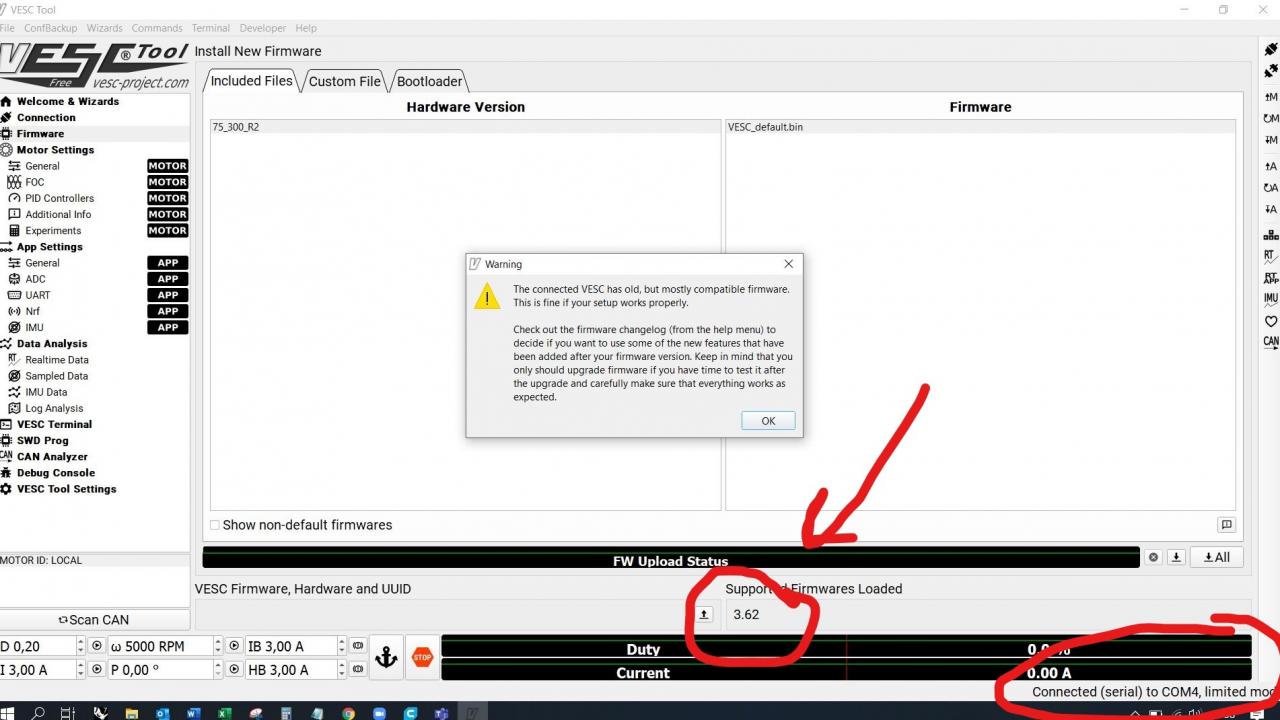This screenshot has height=720, width=1280.
Task: Click the Scan CAN button
Action: (x=94, y=620)
